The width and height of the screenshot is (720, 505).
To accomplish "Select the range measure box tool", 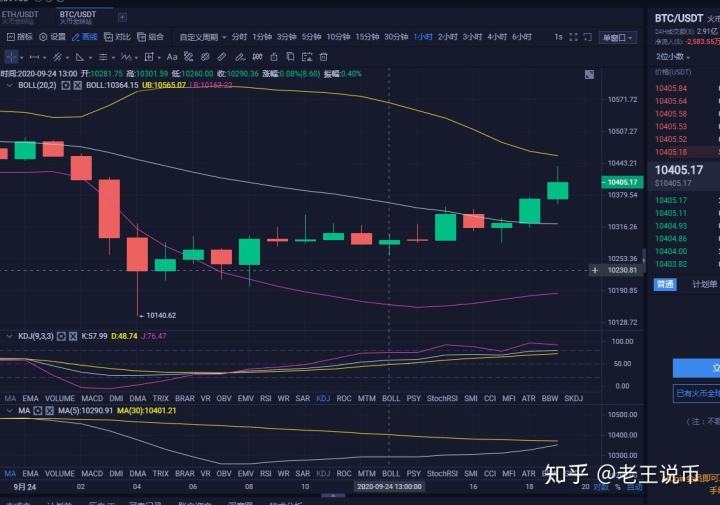I will point(149,57).
